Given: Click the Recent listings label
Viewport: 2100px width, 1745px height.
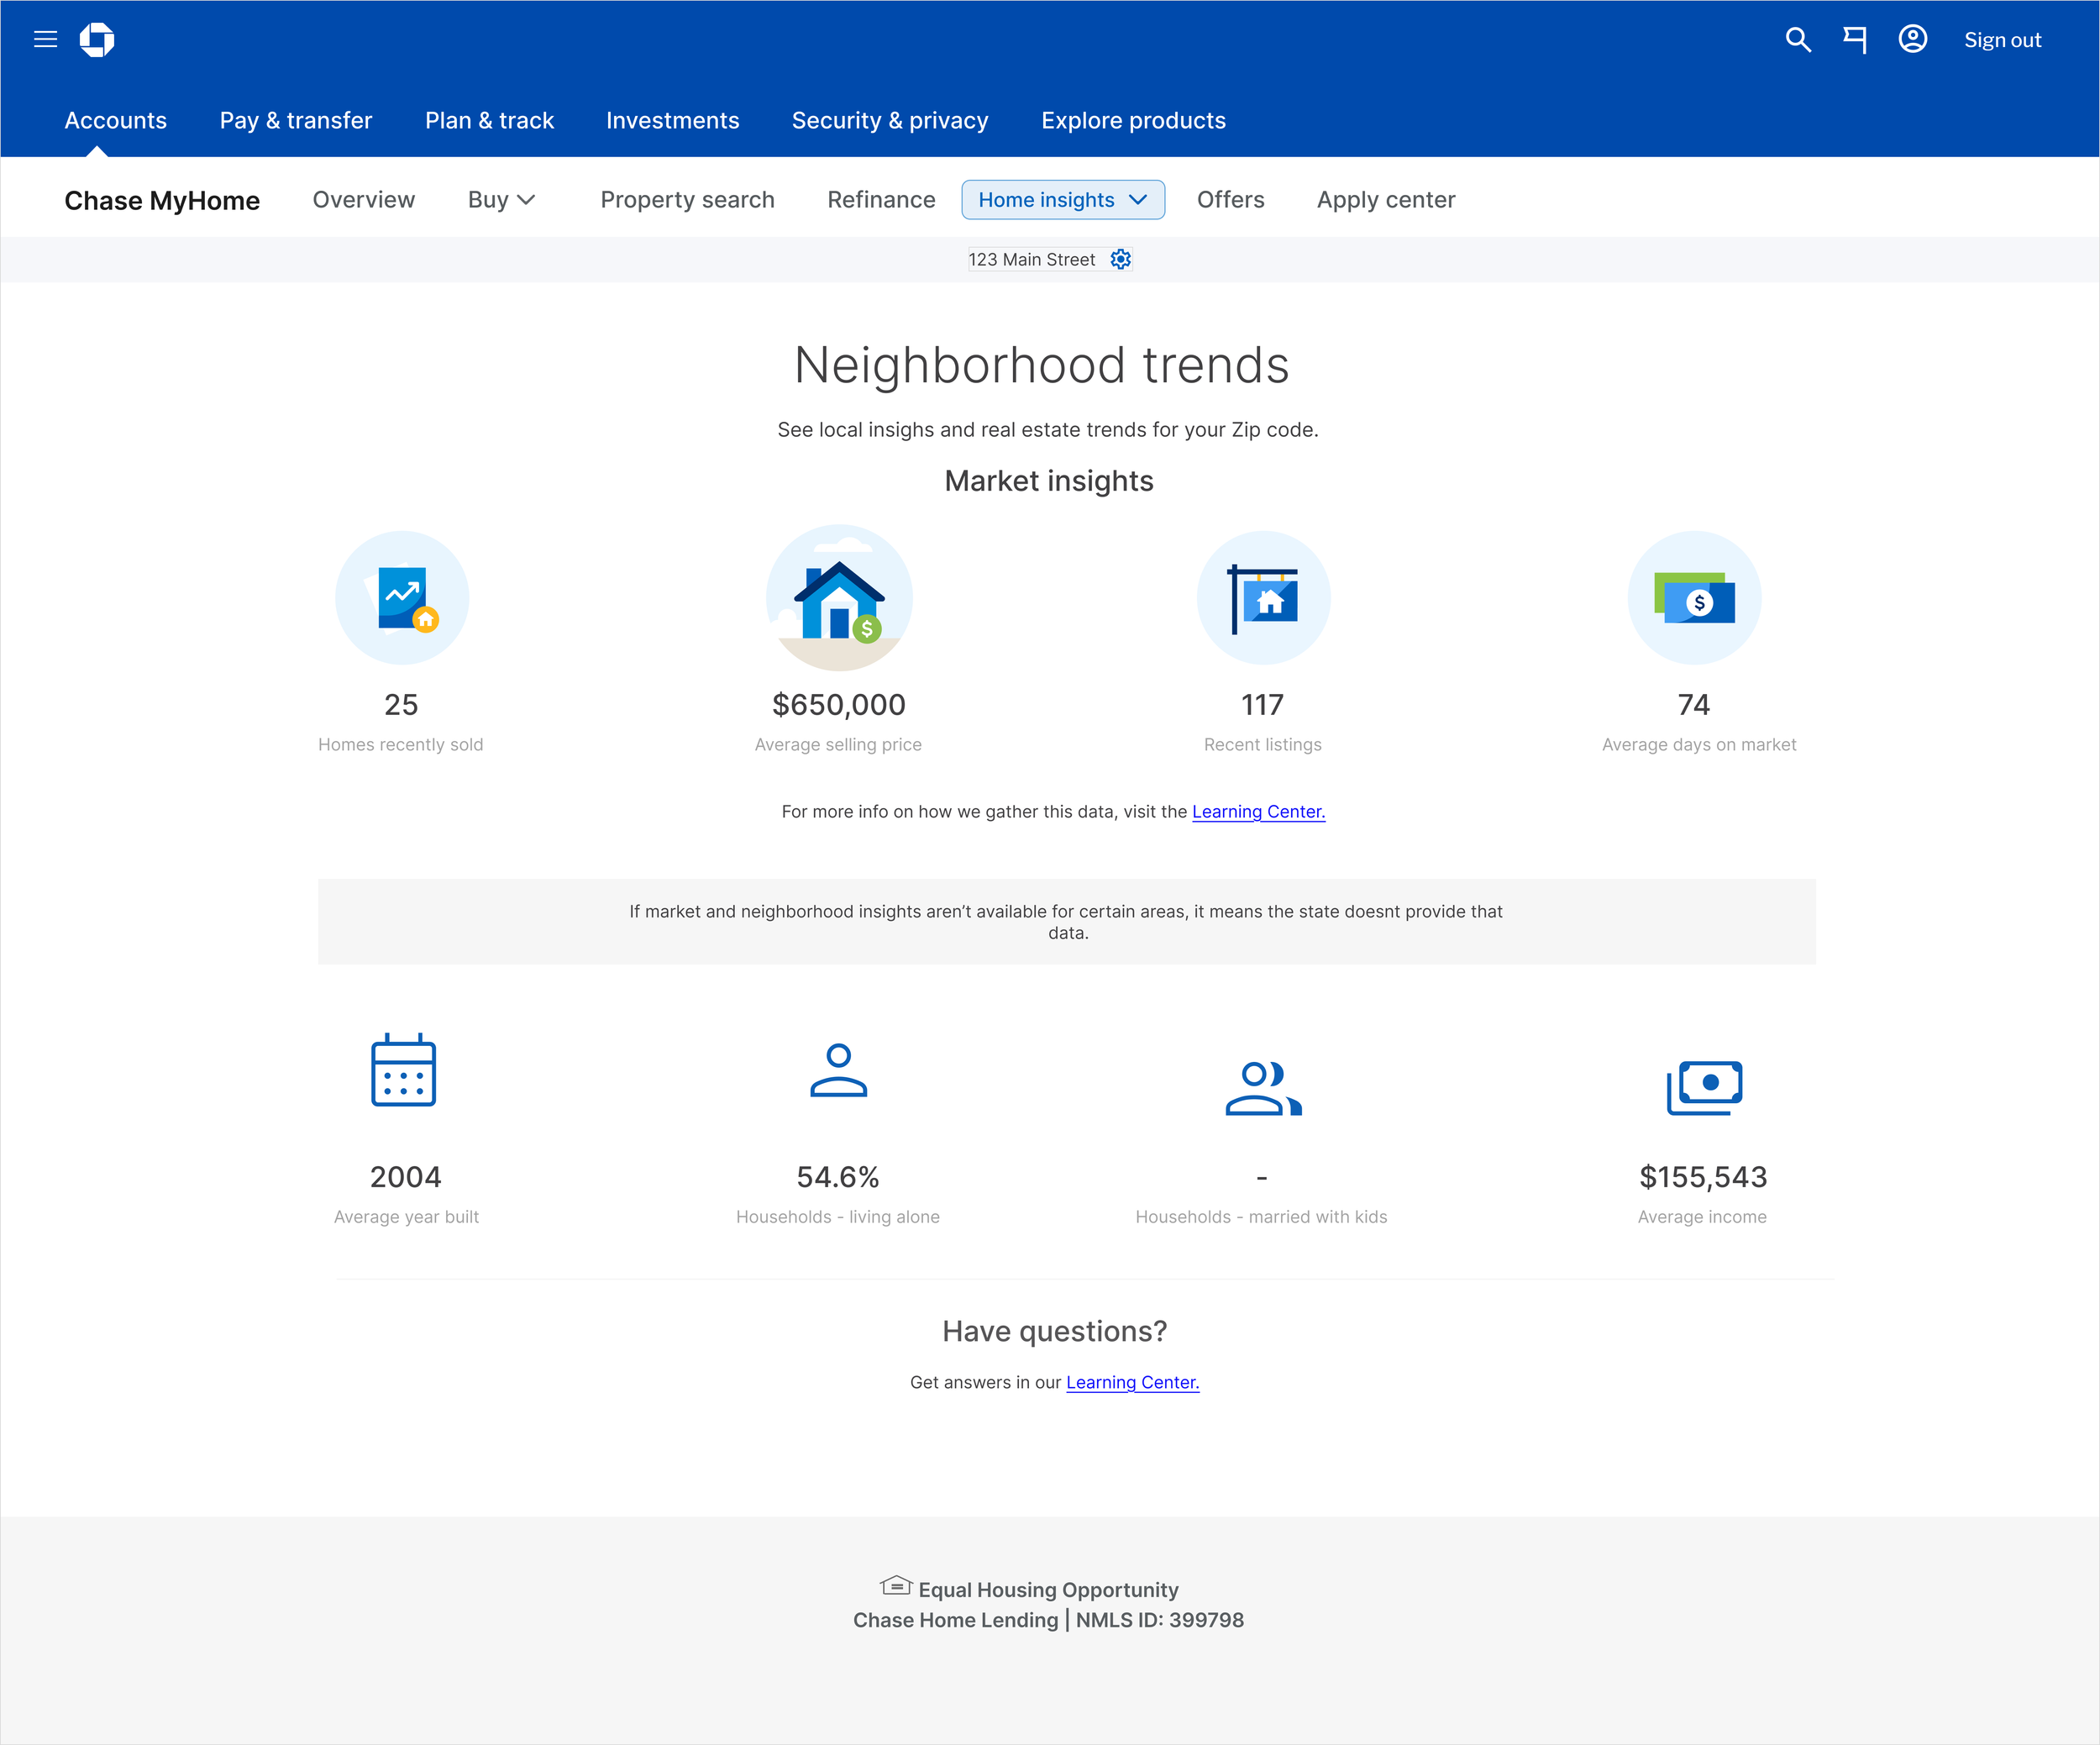Looking at the screenshot, I should click(1263, 745).
